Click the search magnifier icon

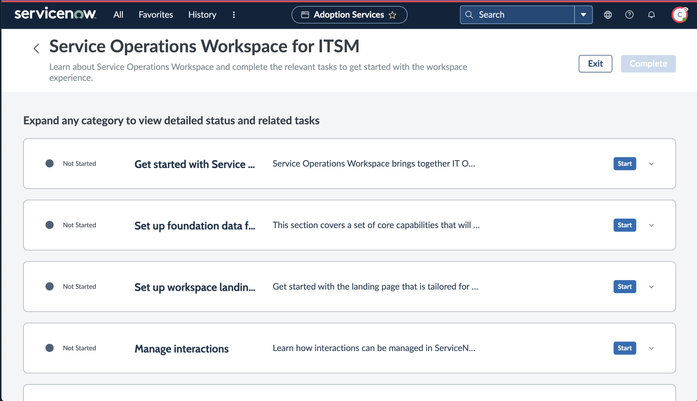[x=469, y=15]
